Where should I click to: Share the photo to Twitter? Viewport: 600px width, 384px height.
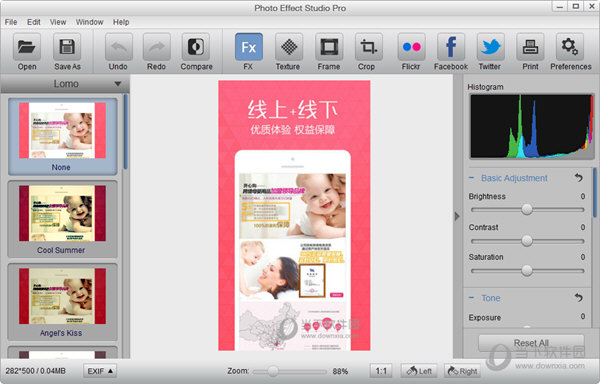coord(491,47)
